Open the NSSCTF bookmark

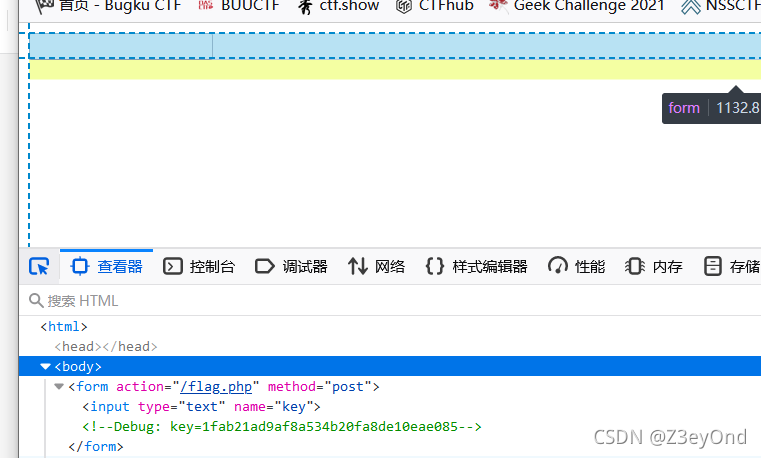pos(720,6)
